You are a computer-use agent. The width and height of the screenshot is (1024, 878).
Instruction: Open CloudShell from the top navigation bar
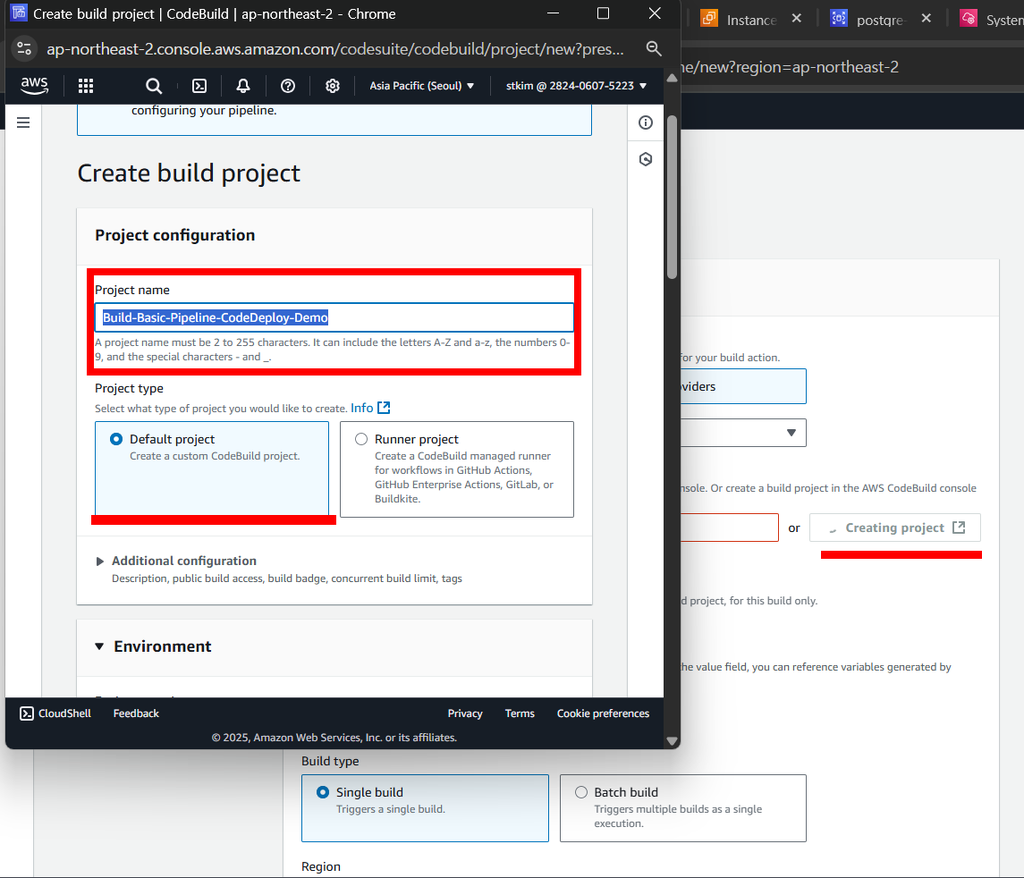coord(54,713)
